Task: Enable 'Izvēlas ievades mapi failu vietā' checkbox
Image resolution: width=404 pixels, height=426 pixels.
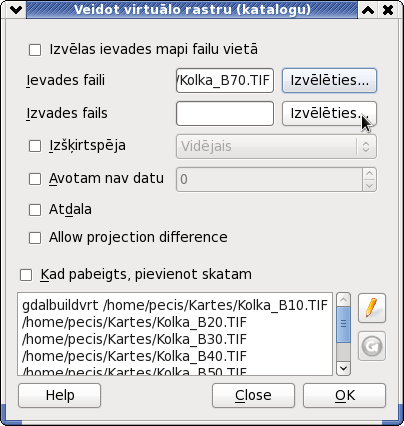Action: [x=35, y=50]
